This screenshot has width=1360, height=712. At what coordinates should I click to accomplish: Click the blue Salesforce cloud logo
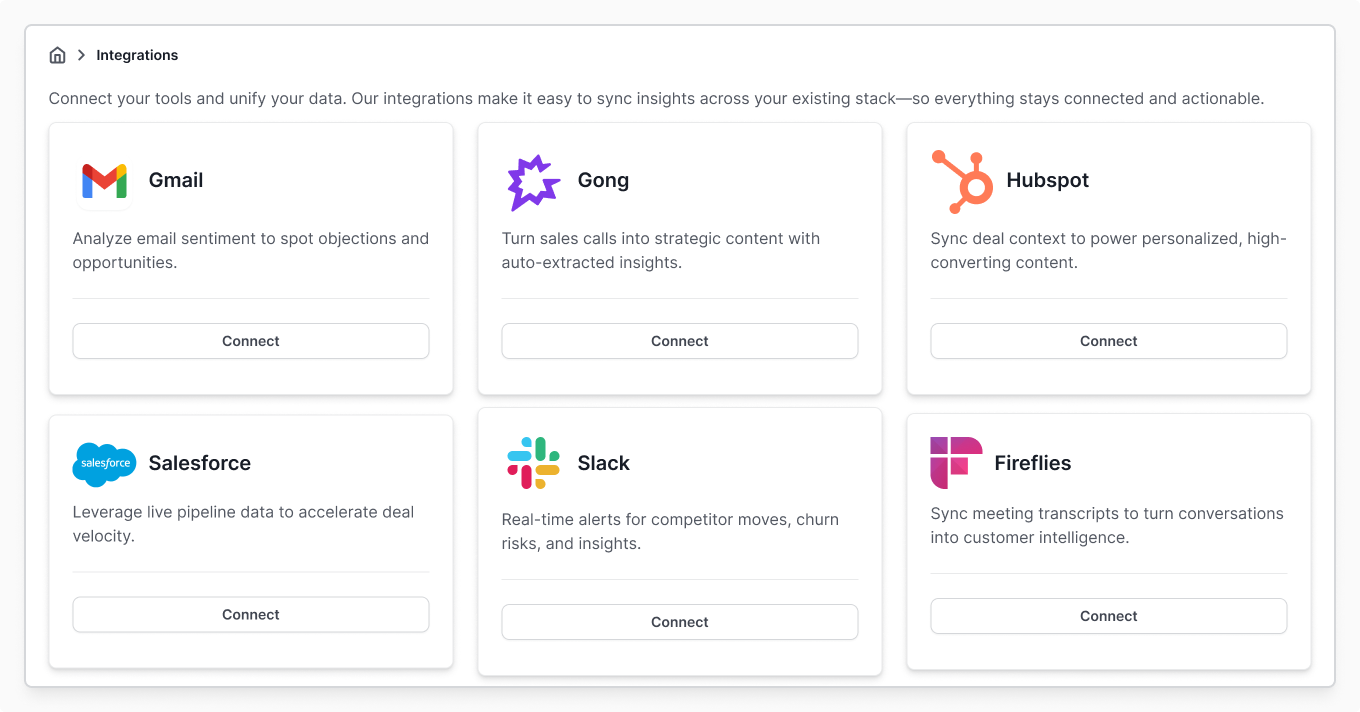[x=104, y=464]
